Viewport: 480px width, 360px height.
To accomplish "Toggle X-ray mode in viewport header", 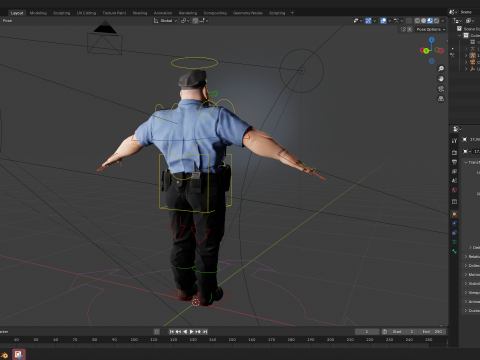I will [409, 21].
